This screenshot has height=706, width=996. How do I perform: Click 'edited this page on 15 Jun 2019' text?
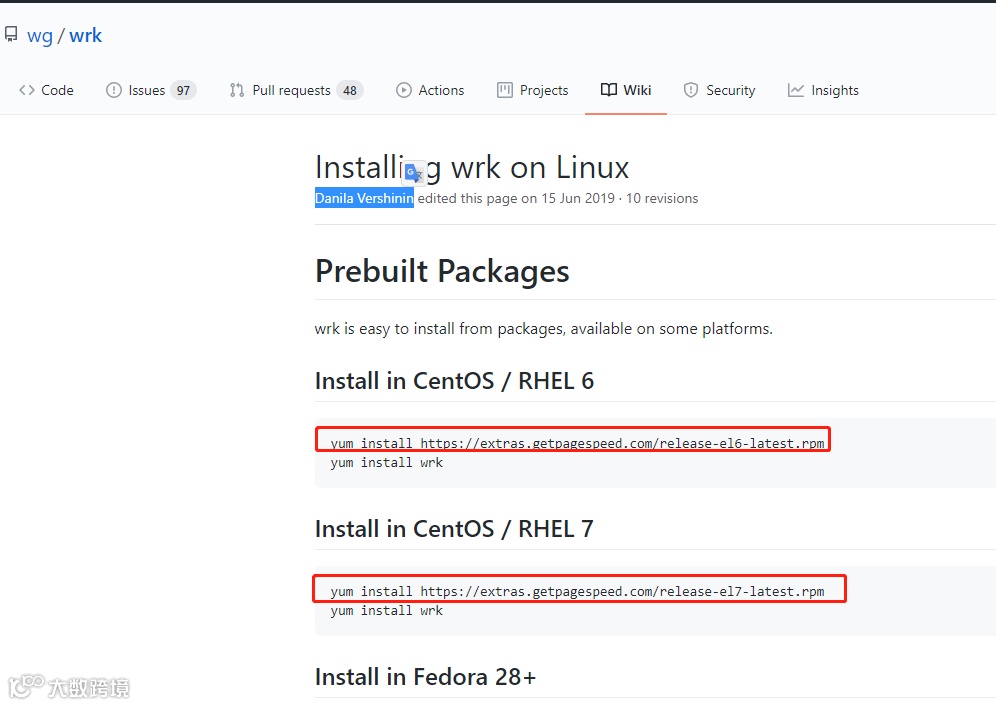[x=516, y=198]
